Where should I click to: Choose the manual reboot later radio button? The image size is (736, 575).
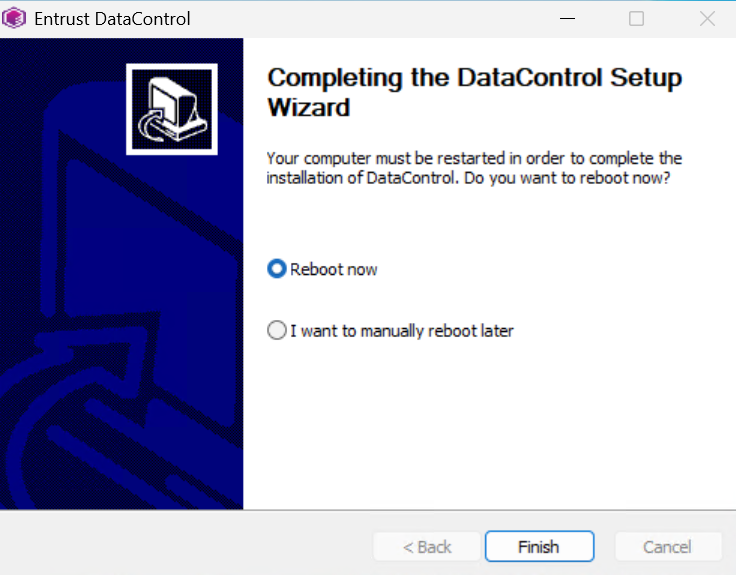pyautogui.click(x=277, y=330)
